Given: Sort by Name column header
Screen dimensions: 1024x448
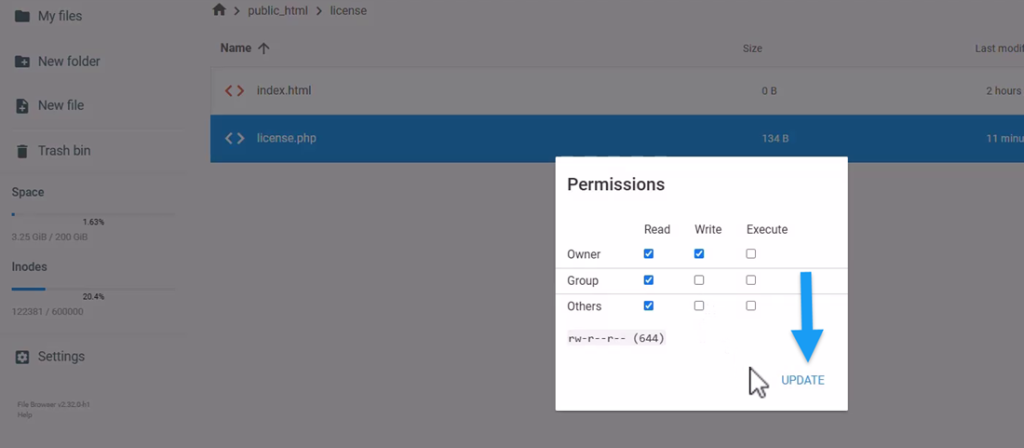Looking at the screenshot, I should 236,48.
